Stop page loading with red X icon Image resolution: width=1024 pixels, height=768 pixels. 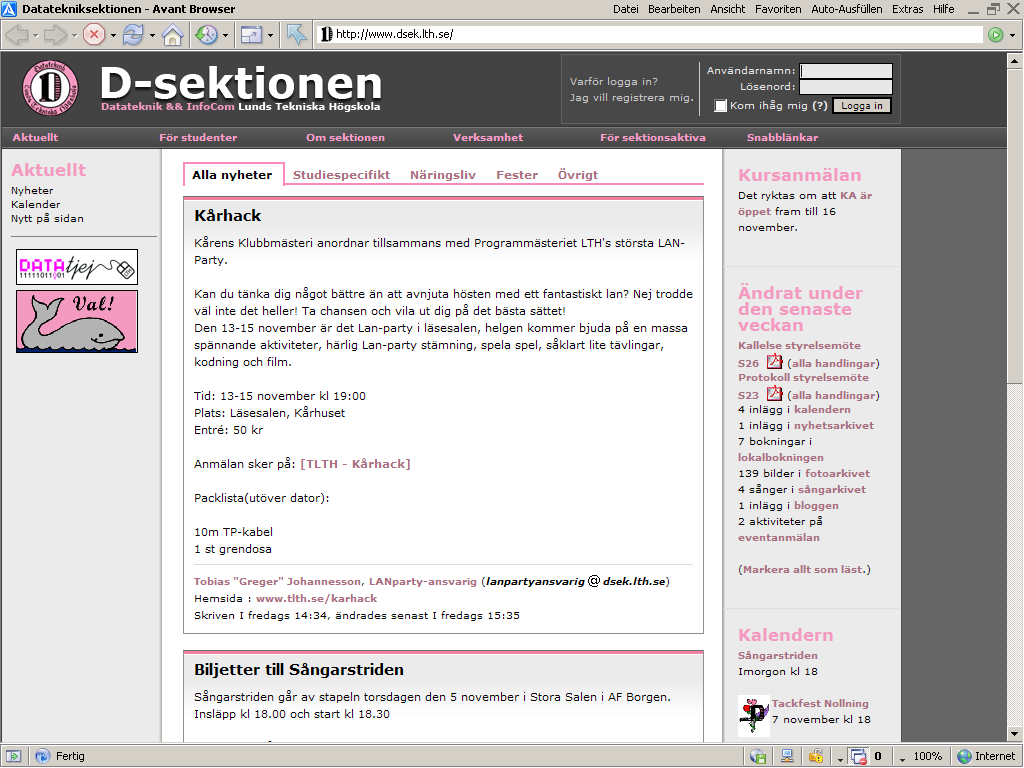pyautogui.click(x=94, y=35)
